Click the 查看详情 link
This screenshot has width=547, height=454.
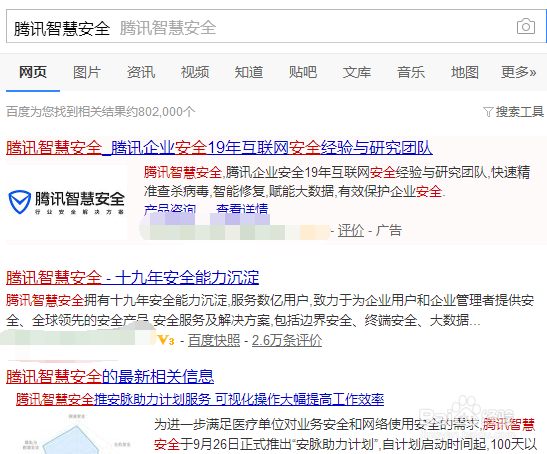pyautogui.click(x=242, y=209)
